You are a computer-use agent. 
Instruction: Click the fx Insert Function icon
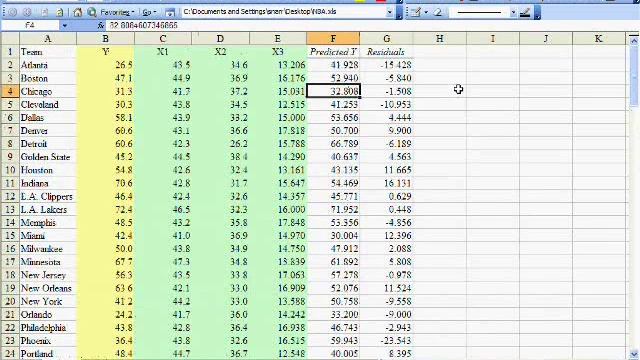[x=101, y=25]
